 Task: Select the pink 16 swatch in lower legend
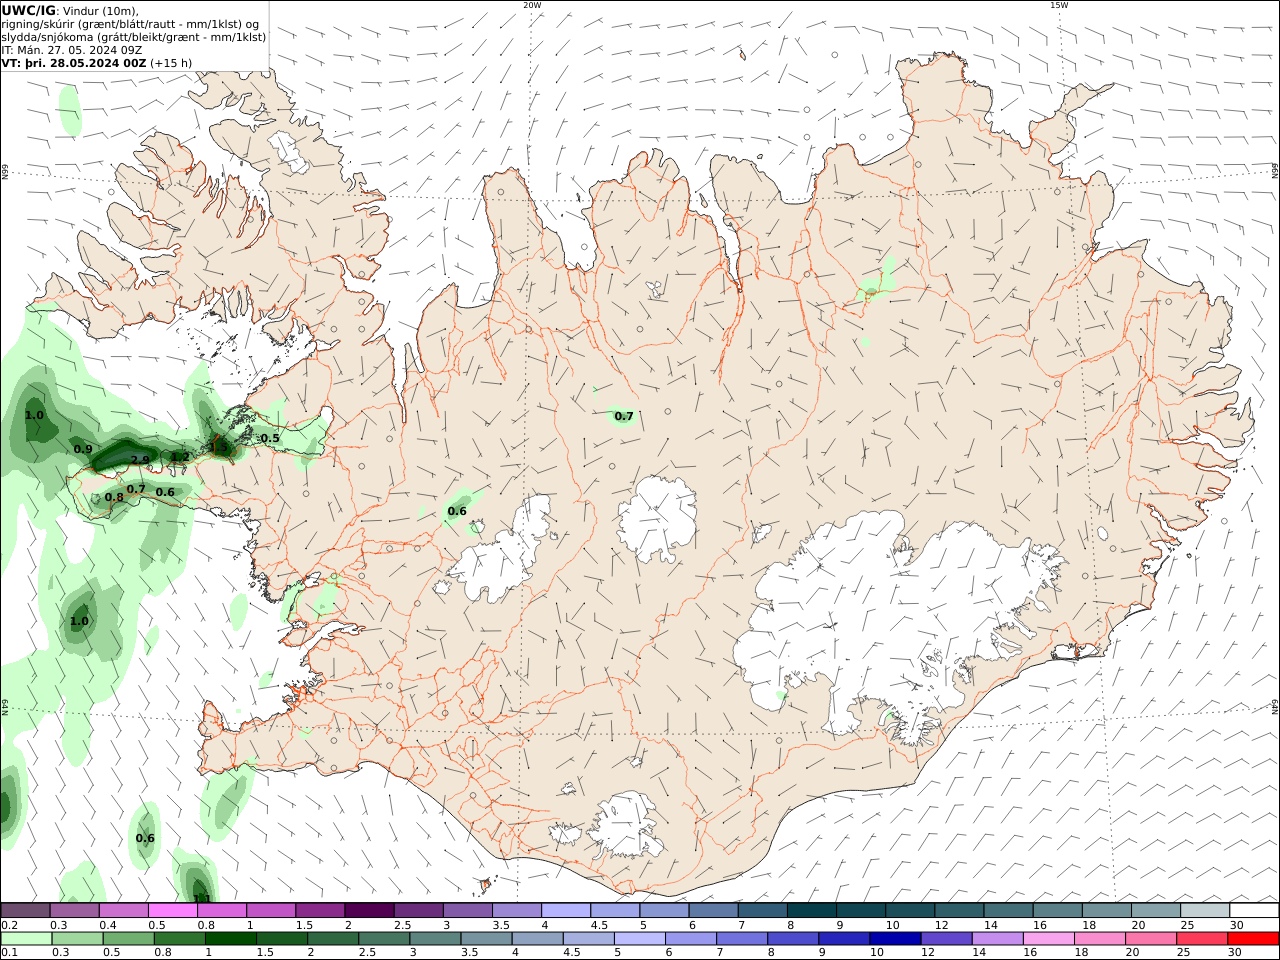click(1048, 939)
